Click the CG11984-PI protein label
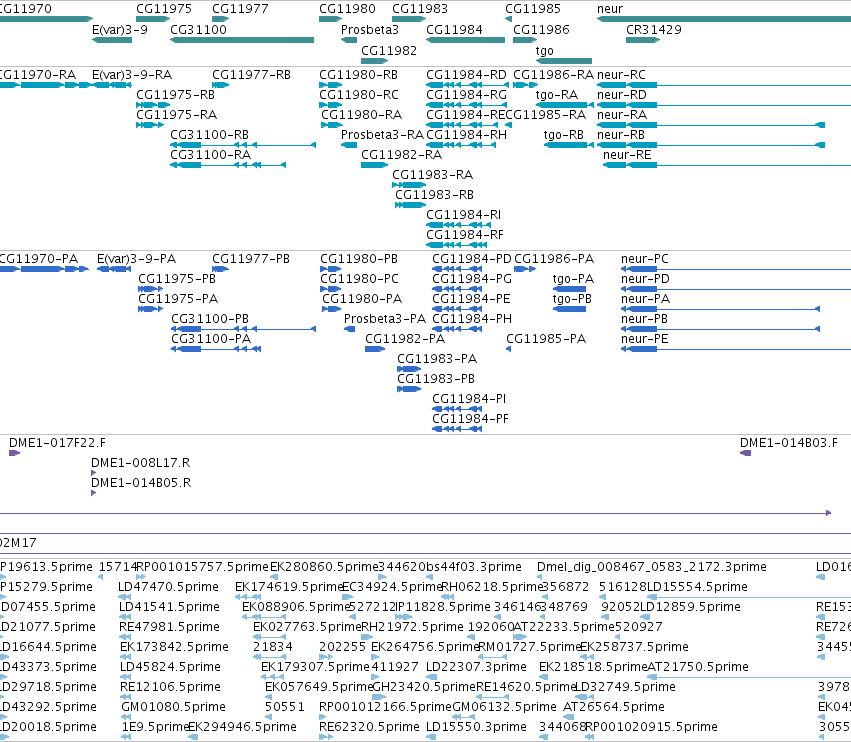851x742 pixels. pos(469,399)
